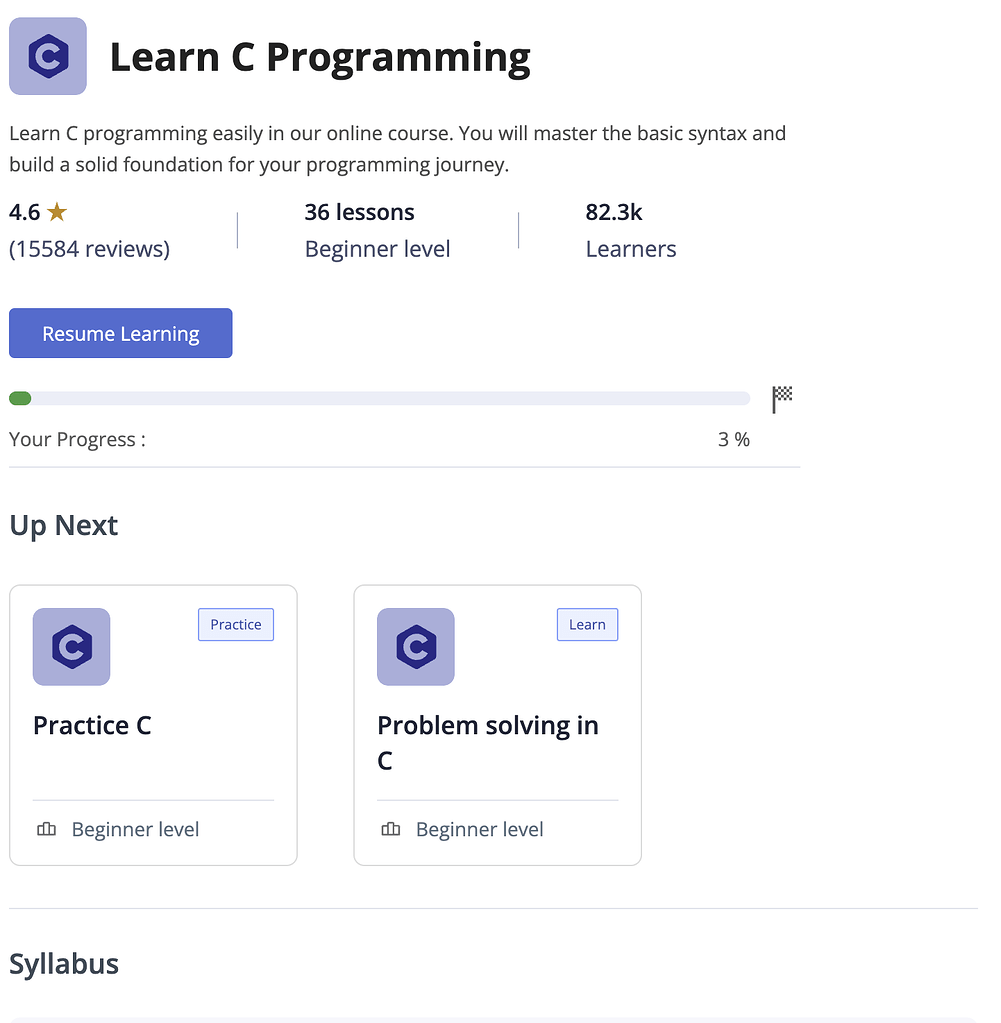Image resolution: width=1001 pixels, height=1023 pixels.
Task: Select the Practice badge on the Practice C card
Action: coord(235,624)
